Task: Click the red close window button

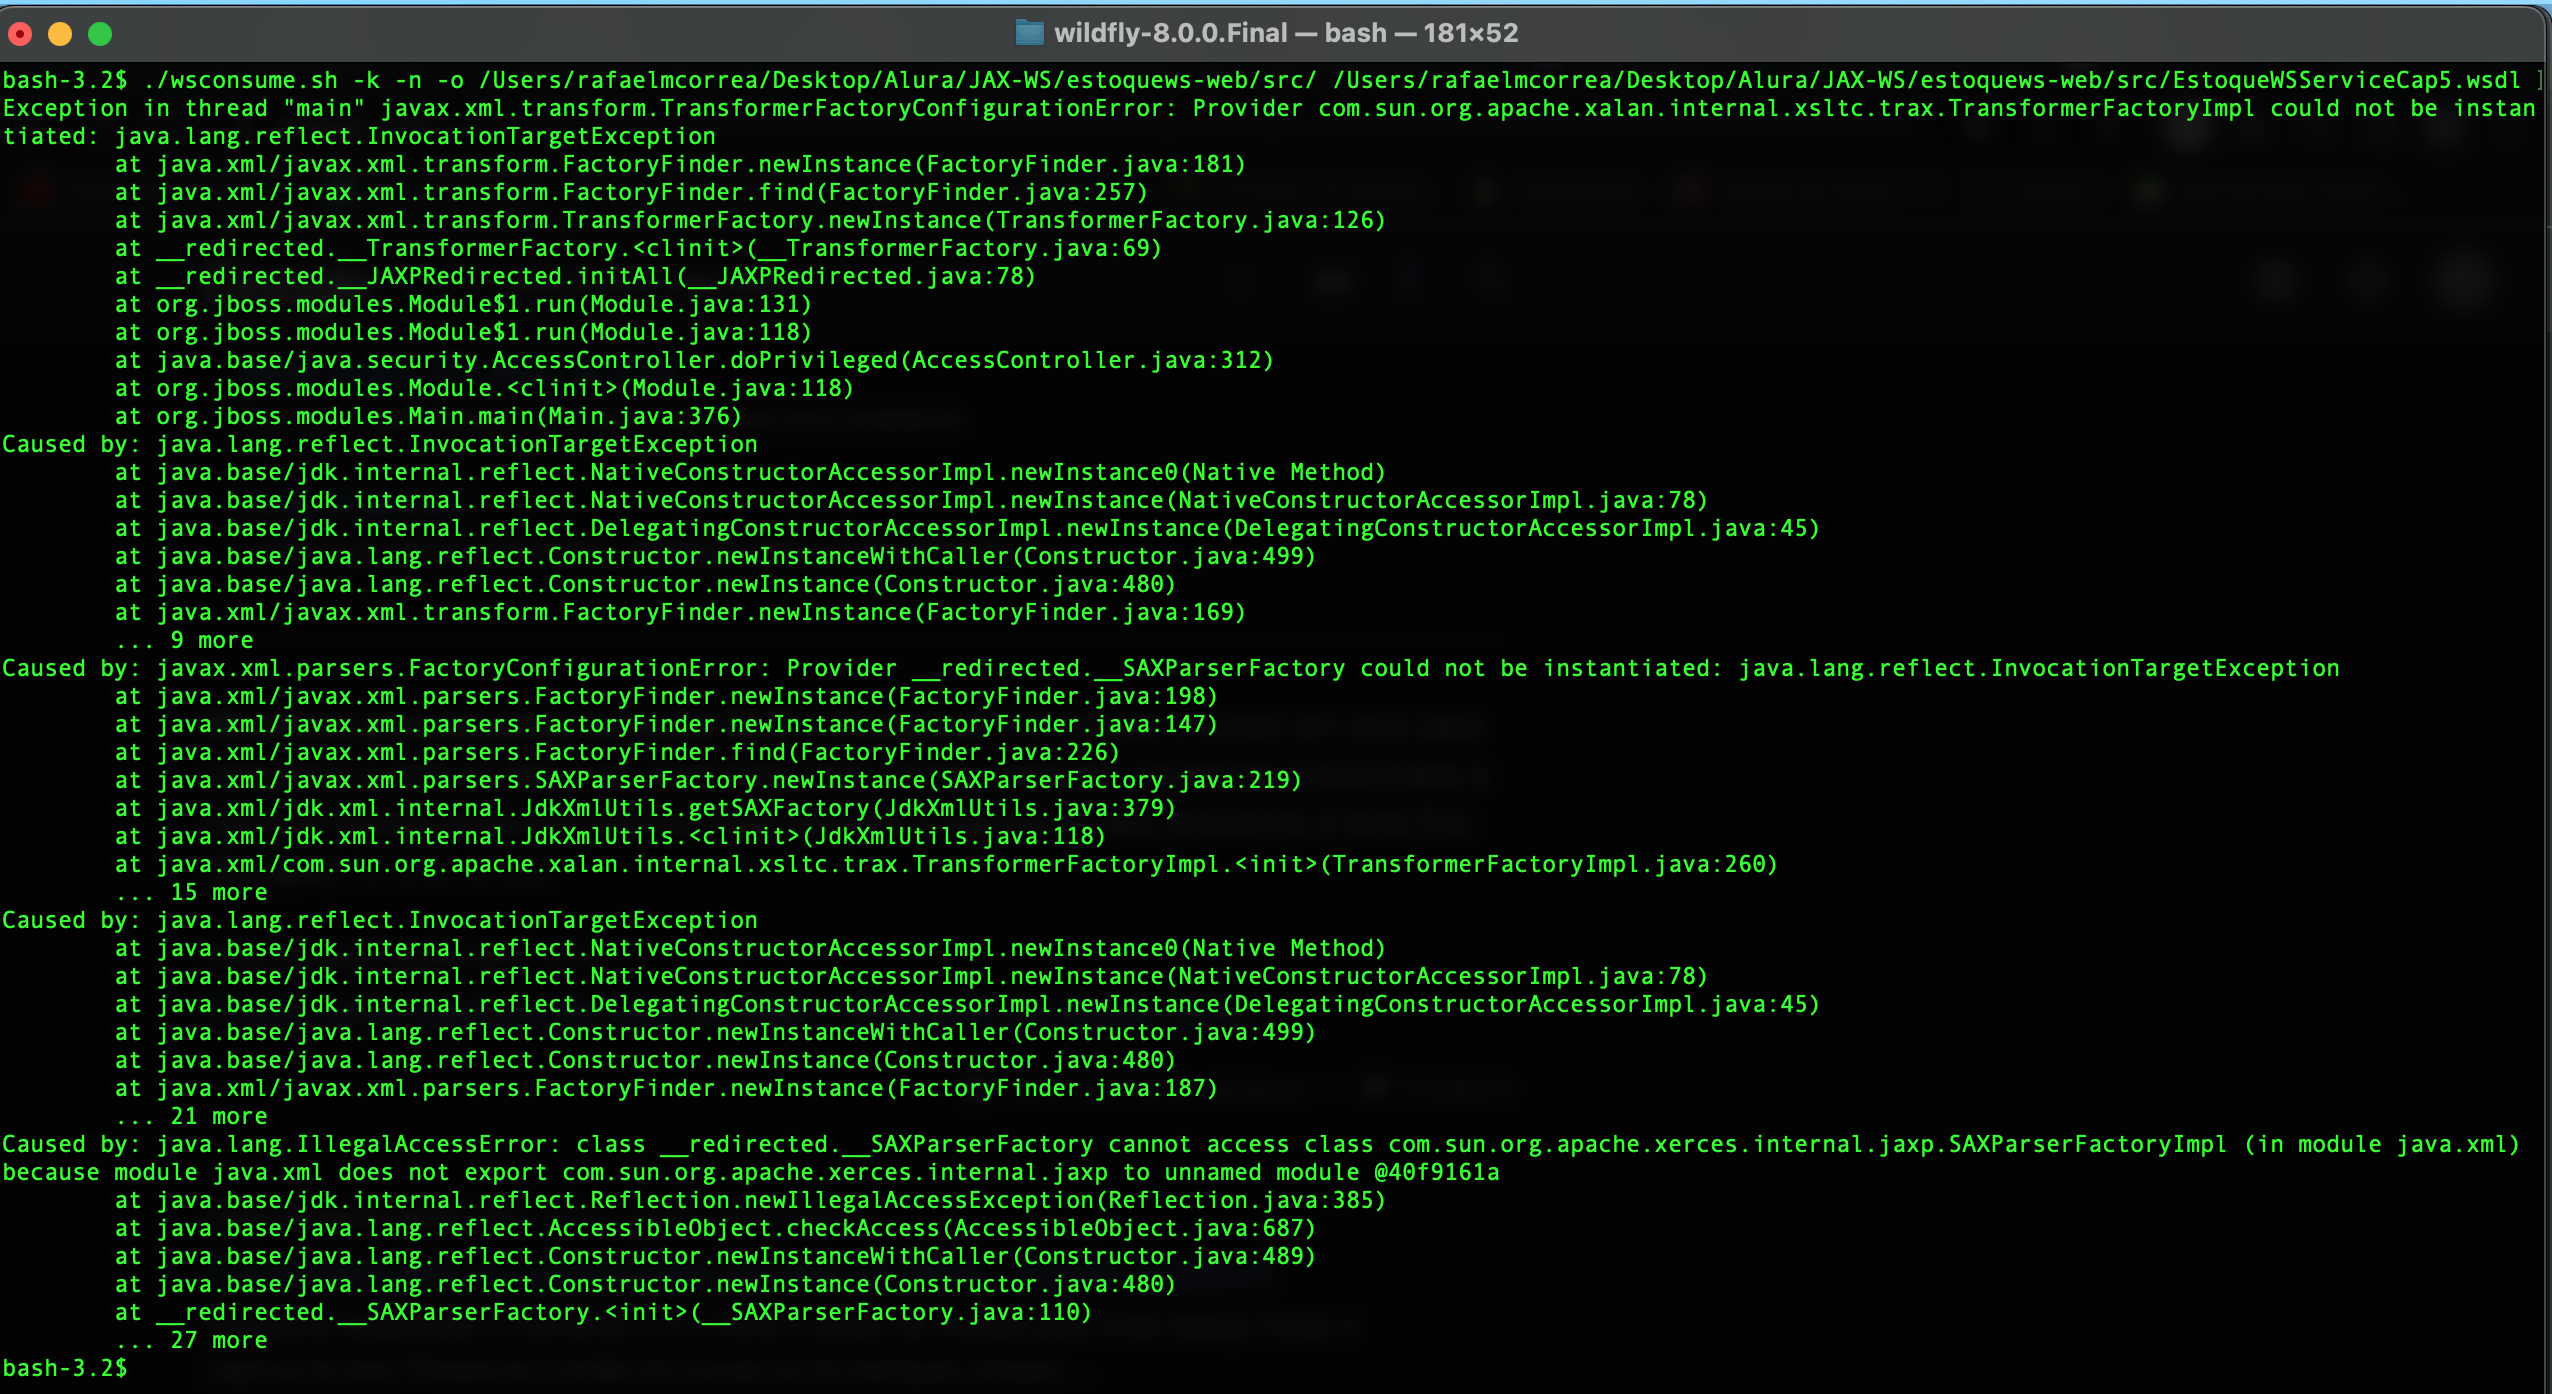Action: (20, 34)
